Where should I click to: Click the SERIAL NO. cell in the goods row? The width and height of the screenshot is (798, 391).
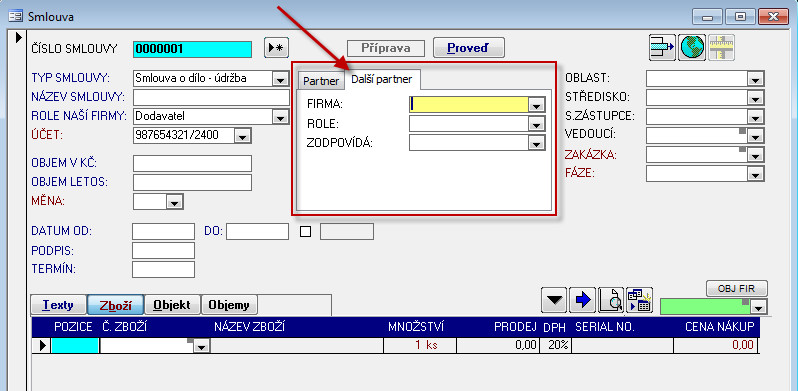pos(622,346)
